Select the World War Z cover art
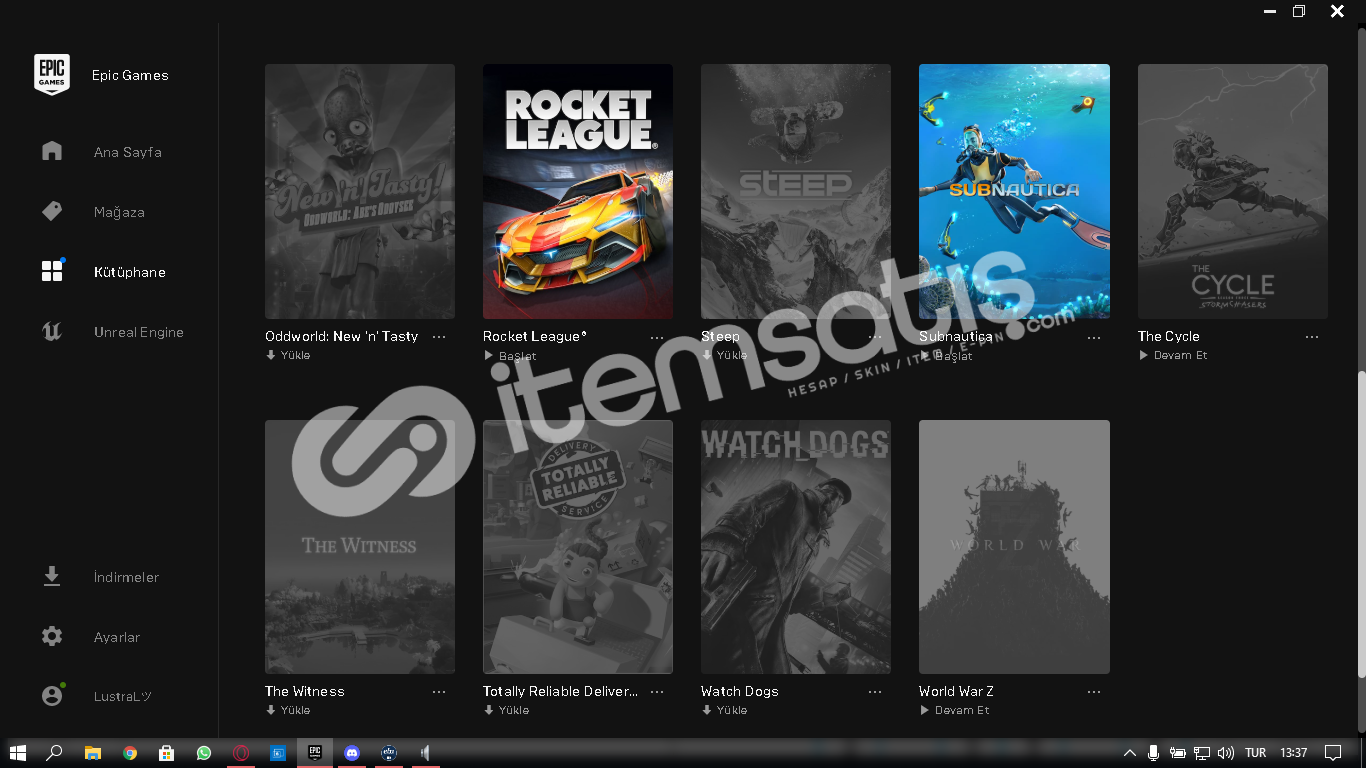 pos(1014,547)
